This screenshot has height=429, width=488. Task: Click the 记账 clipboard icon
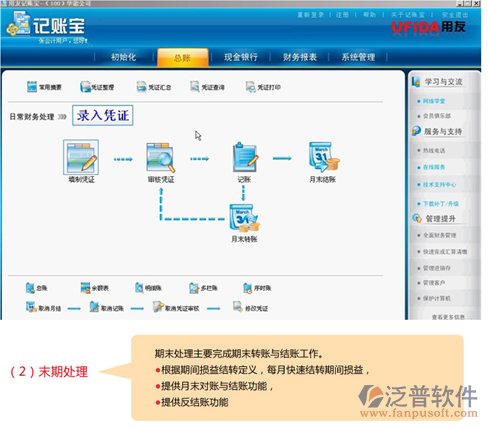[245, 157]
